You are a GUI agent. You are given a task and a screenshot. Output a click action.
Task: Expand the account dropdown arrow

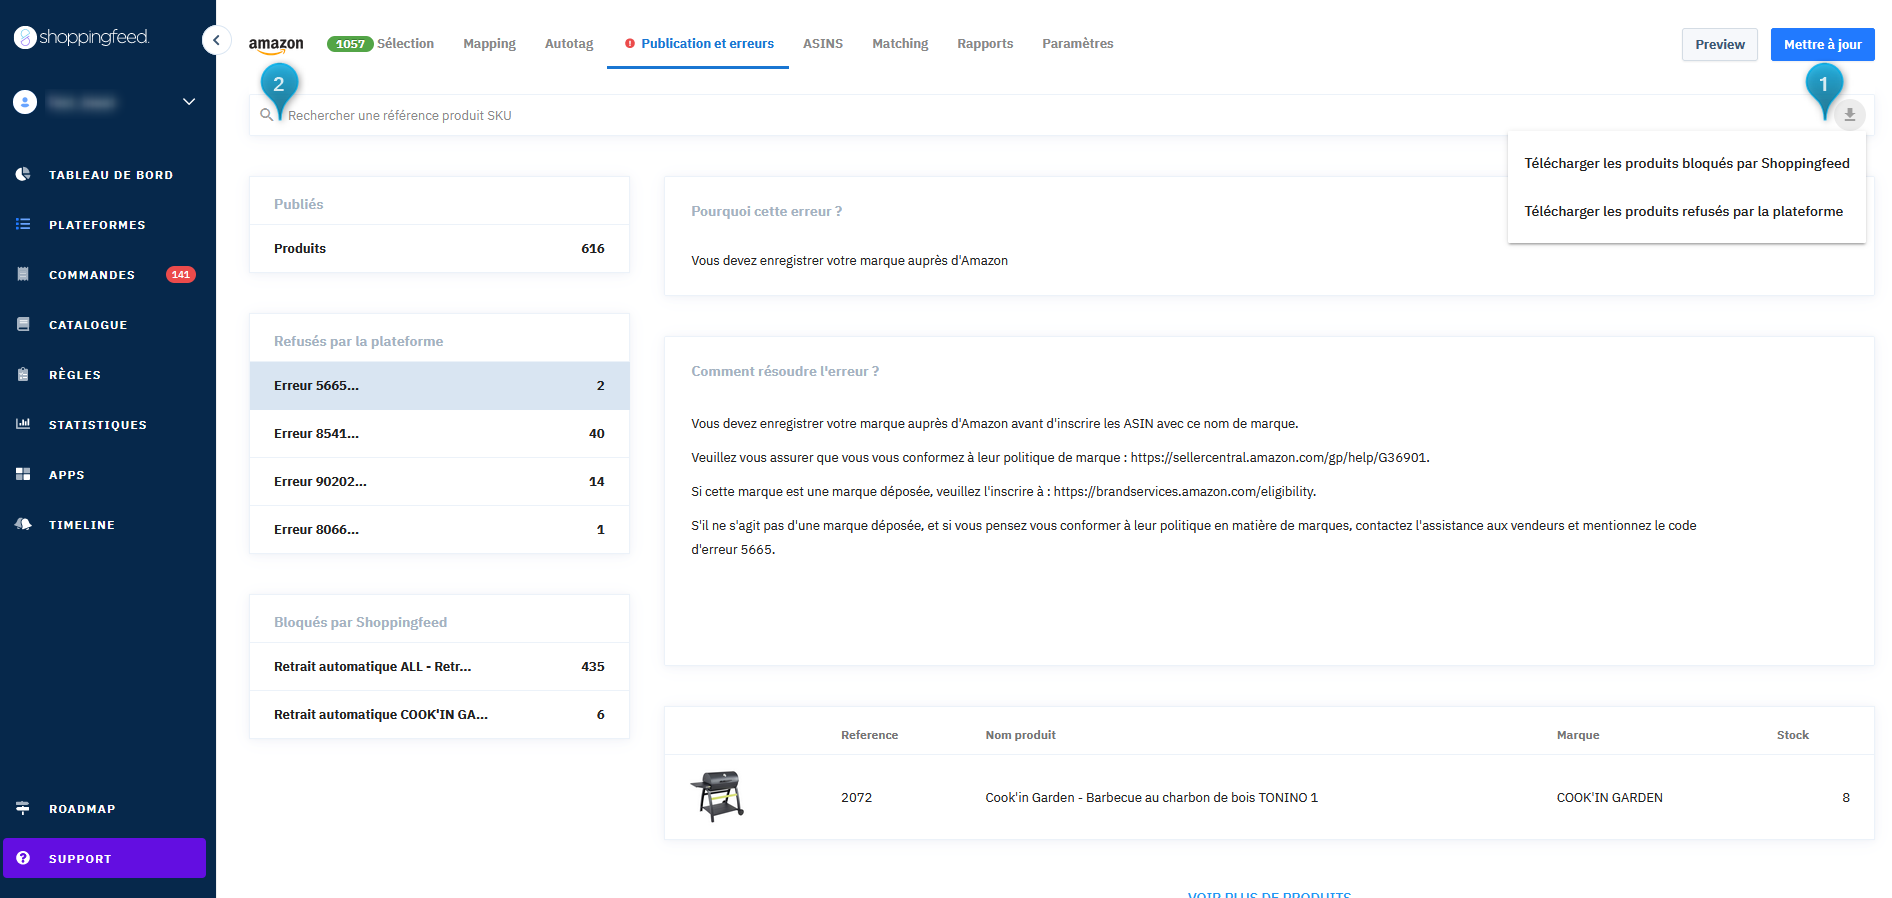[188, 102]
